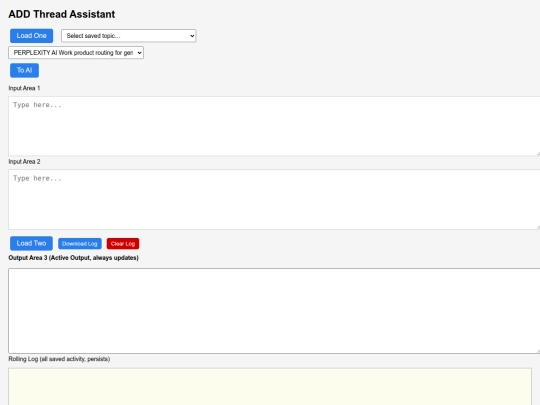Clear the rolling log
The width and height of the screenshot is (540, 405).
pyautogui.click(x=123, y=243)
